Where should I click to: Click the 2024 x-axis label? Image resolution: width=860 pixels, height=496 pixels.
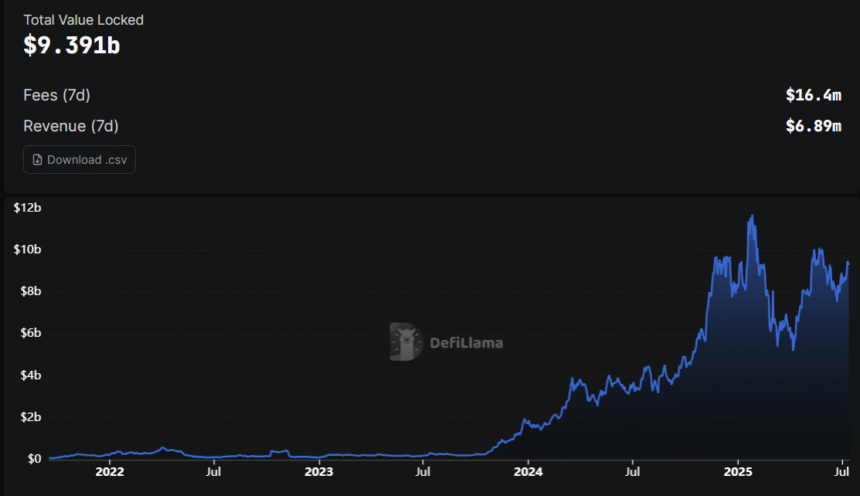(x=528, y=470)
